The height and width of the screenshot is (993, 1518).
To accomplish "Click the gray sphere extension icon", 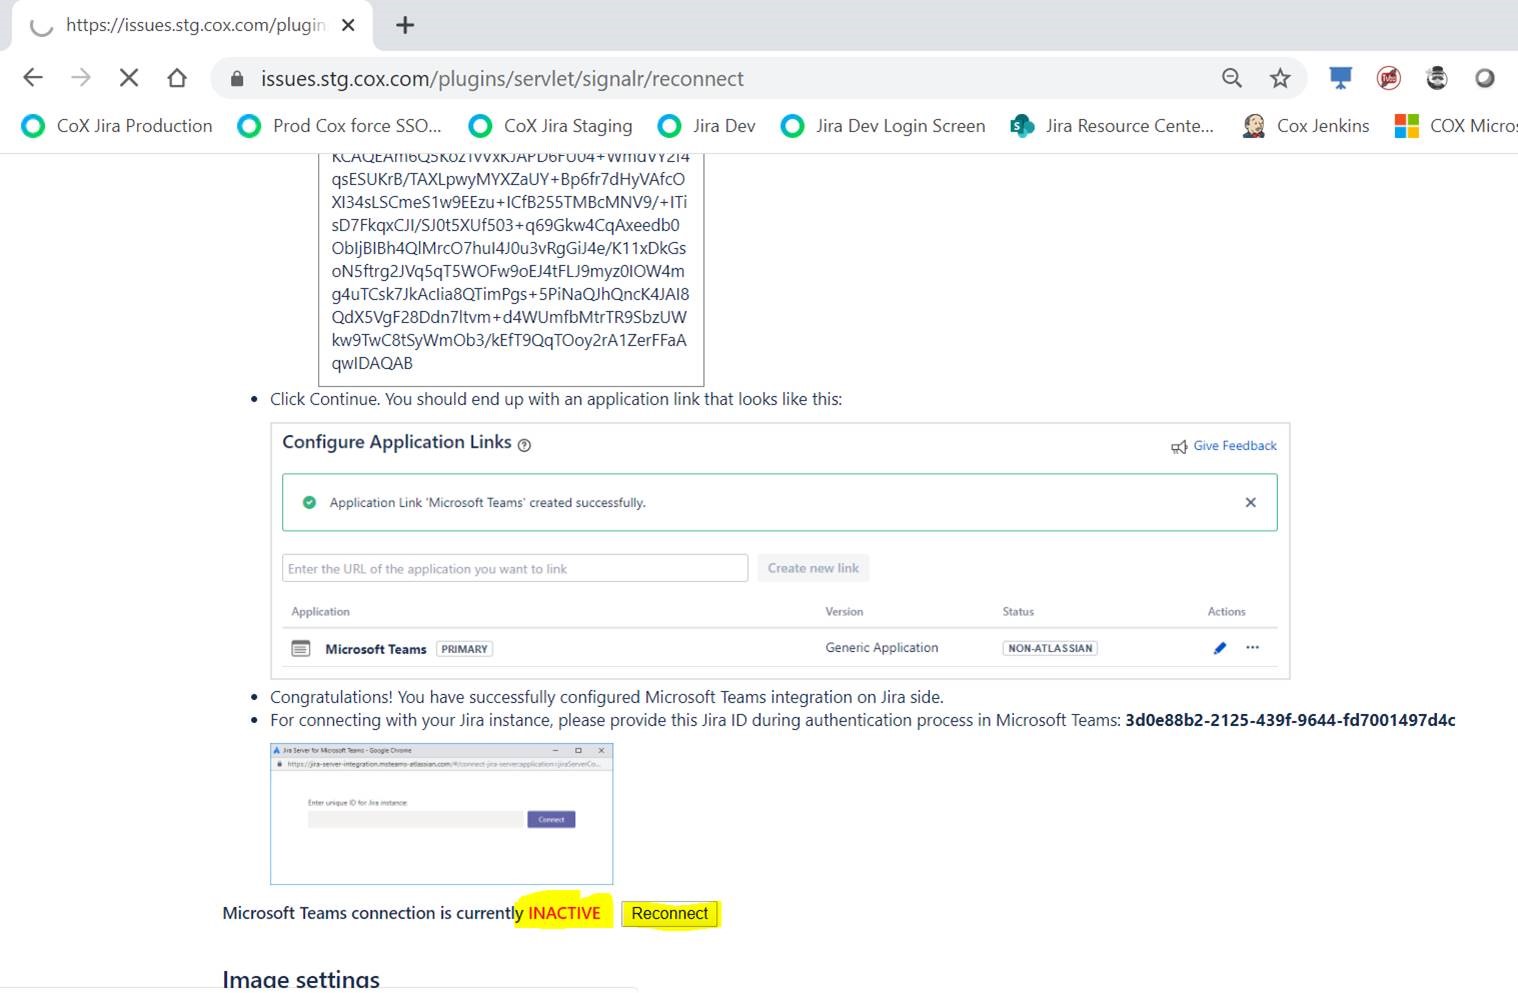I will [1485, 78].
